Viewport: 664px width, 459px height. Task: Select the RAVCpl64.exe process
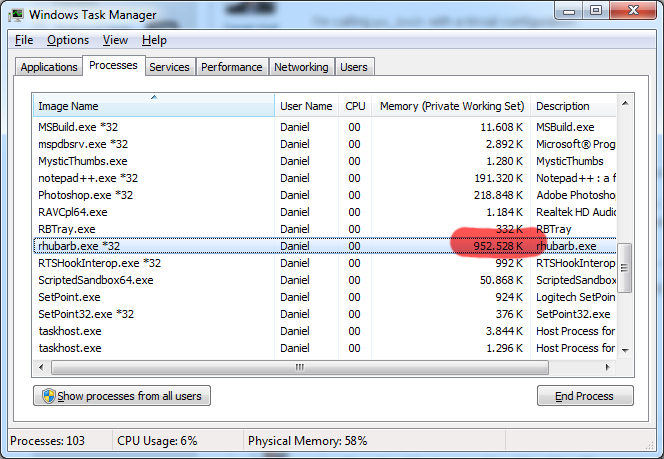pos(325,212)
